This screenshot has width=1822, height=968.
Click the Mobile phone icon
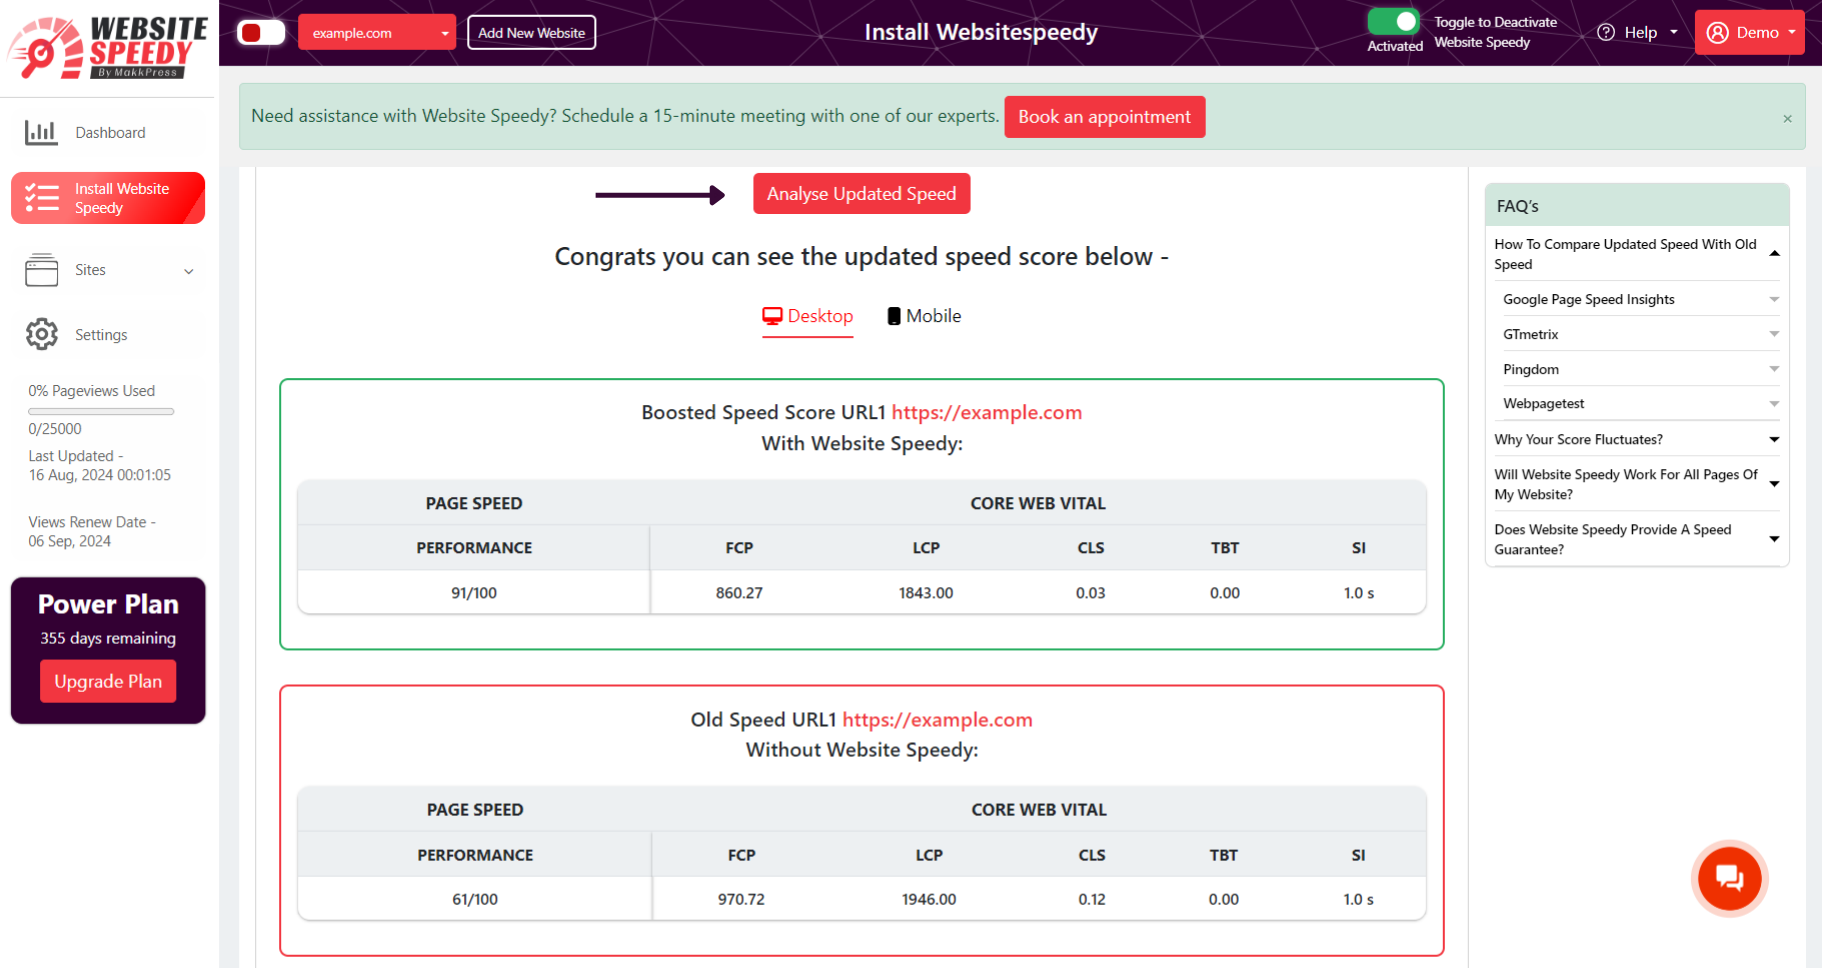(894, 316)
